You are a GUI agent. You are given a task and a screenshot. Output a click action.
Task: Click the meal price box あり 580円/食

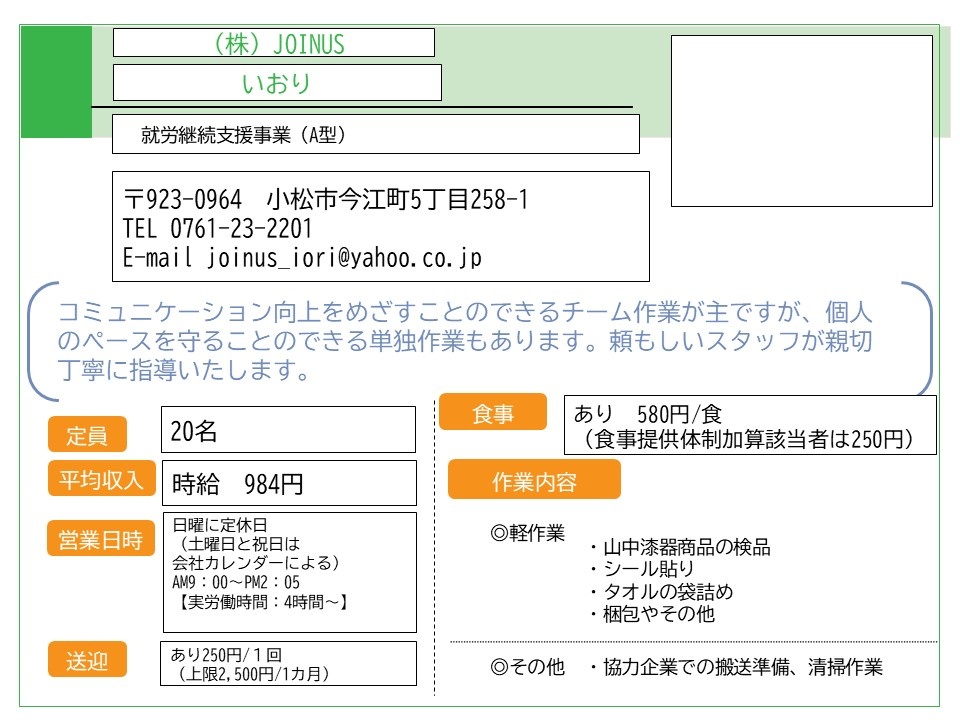750,425
